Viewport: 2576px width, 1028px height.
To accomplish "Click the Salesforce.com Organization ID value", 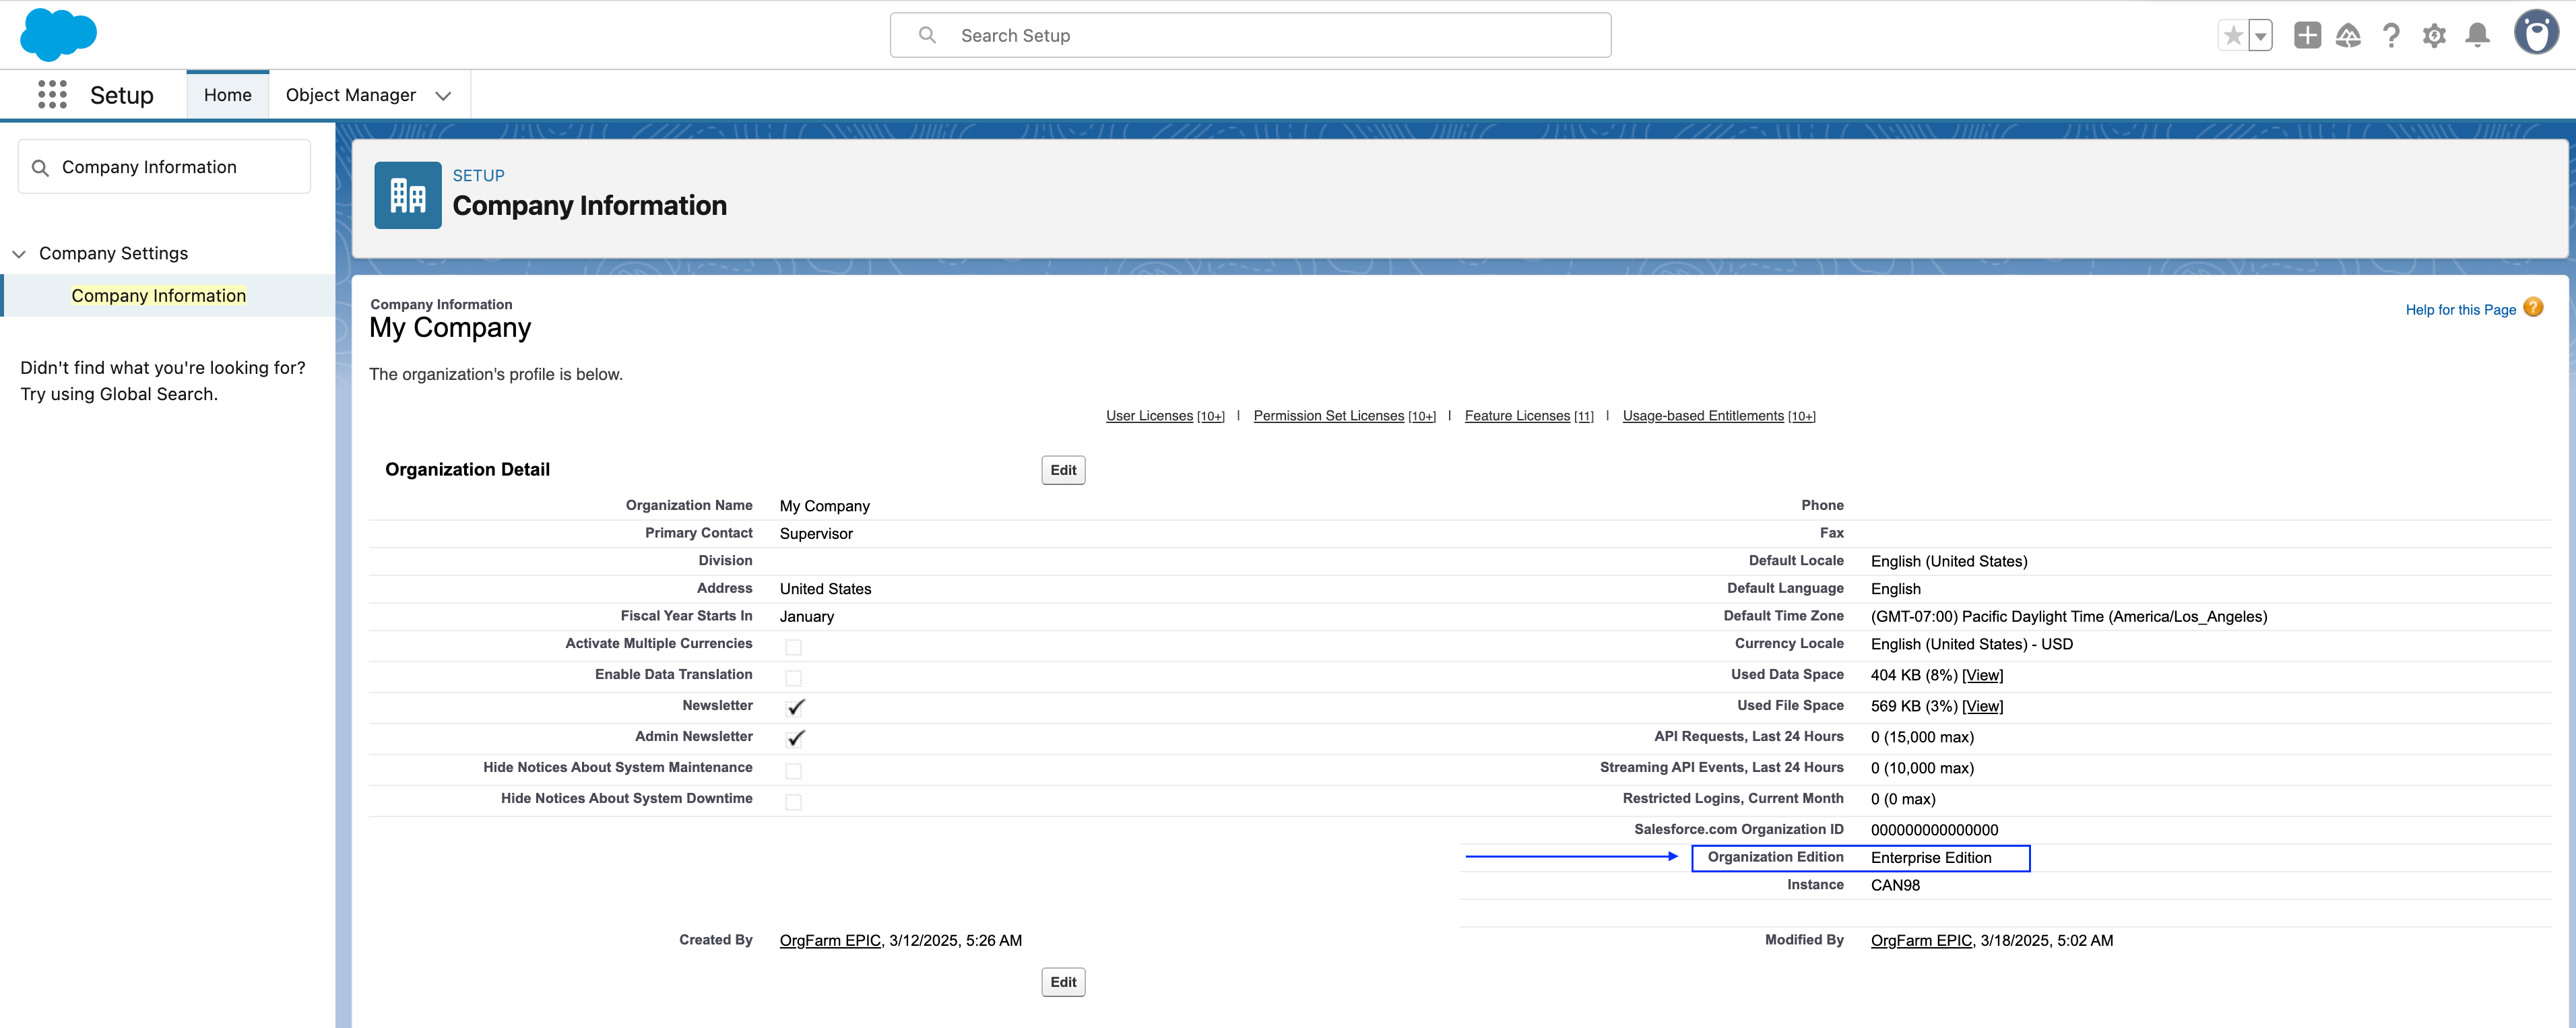I will click(x=1934, y=830).
